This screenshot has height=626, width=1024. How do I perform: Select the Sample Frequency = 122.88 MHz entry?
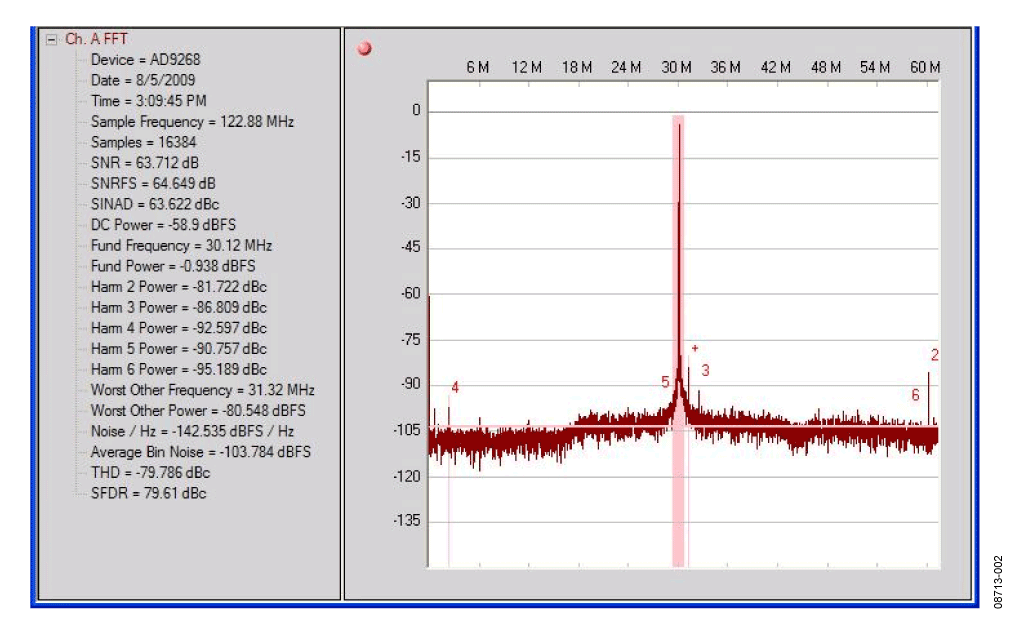pos(192,121)
